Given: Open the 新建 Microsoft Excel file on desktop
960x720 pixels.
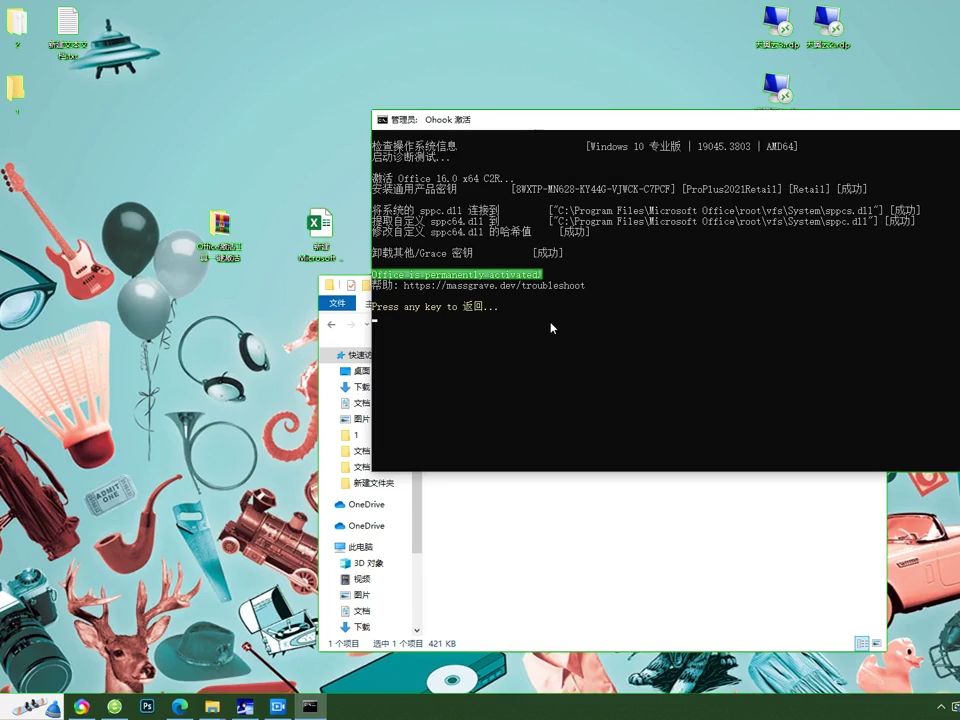Looking at the screenshot, I should (320, 236).
